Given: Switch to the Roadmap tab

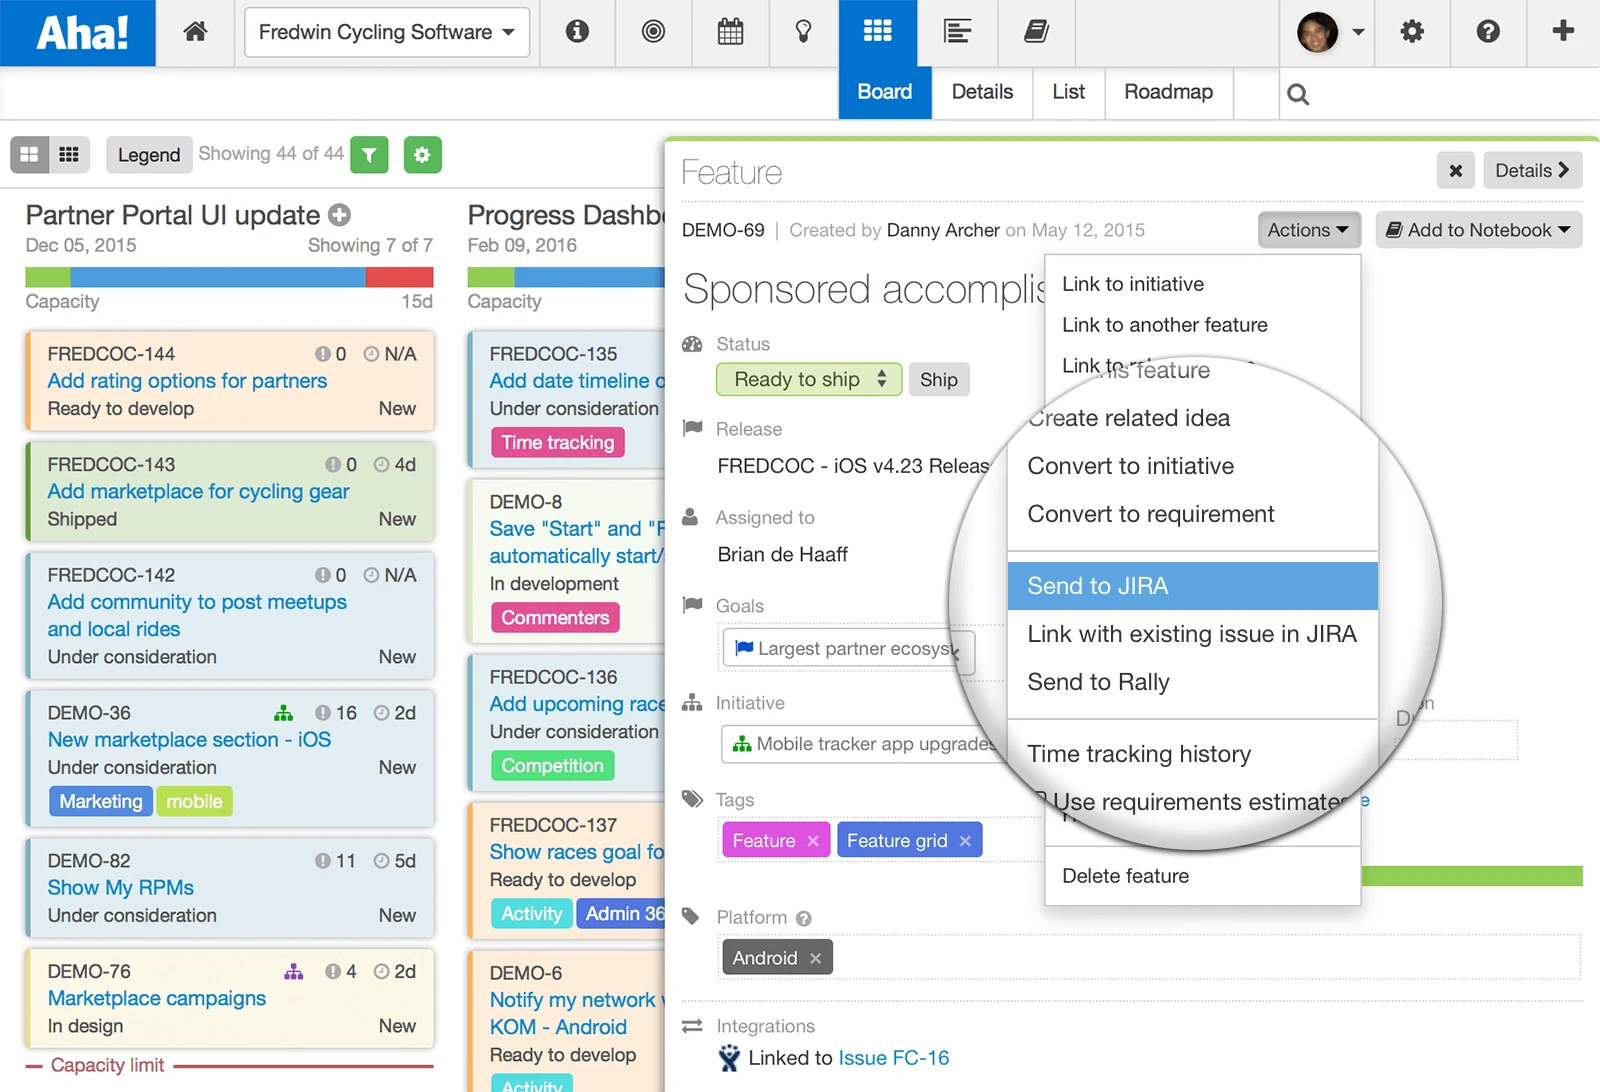Looking at the screenshot, I should point(1168,92).
